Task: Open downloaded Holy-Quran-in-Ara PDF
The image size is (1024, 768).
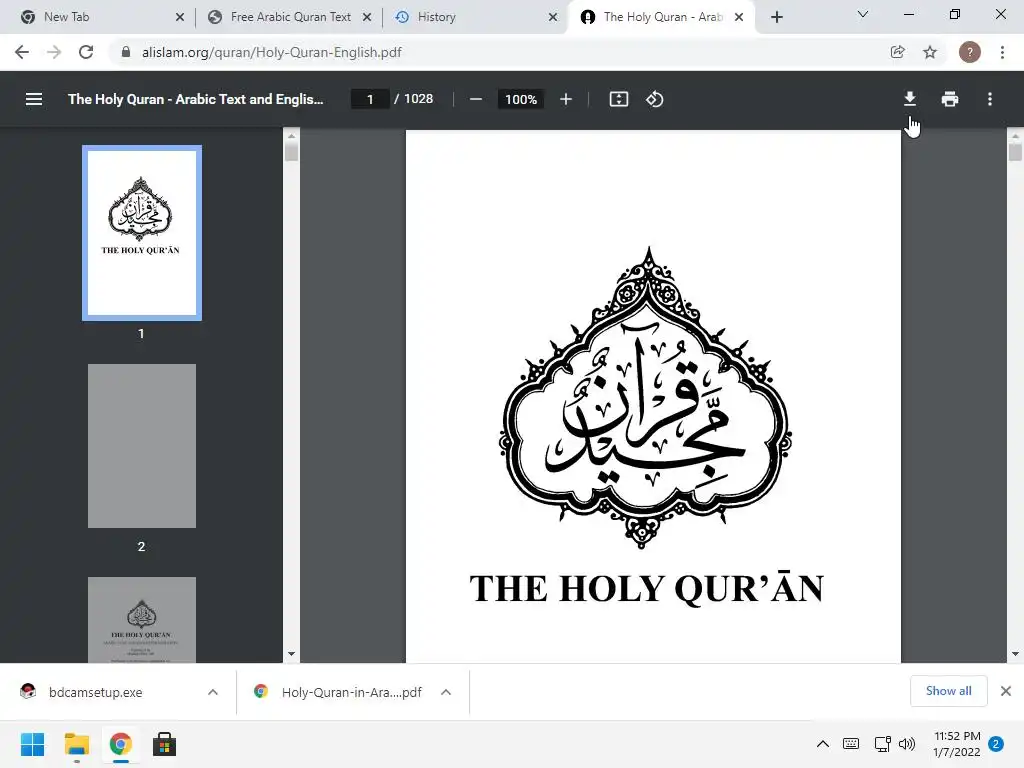Action: (x=351, y=692)
